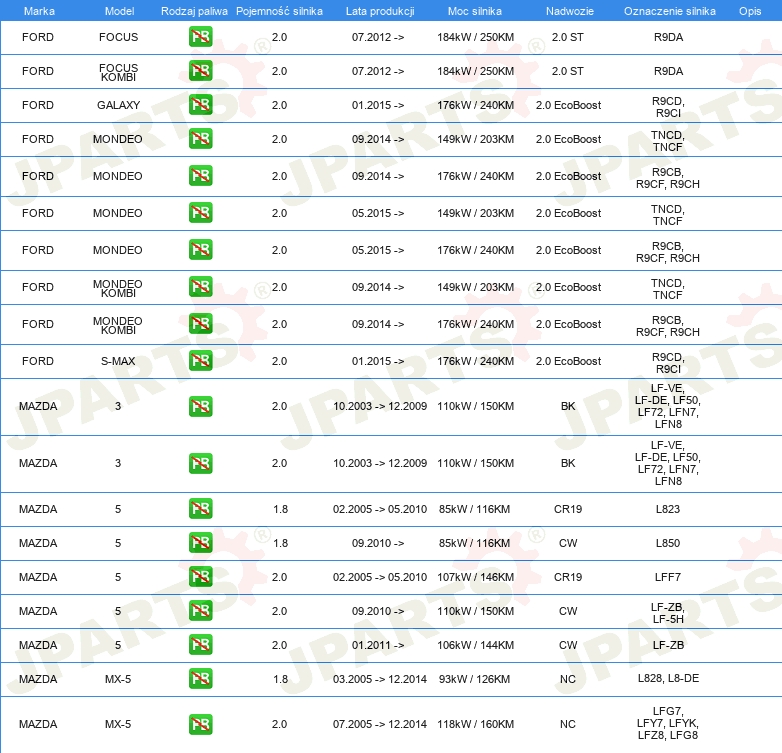Click the Model column header
This screenshot has height=753, width=782.
click(119, 11)
